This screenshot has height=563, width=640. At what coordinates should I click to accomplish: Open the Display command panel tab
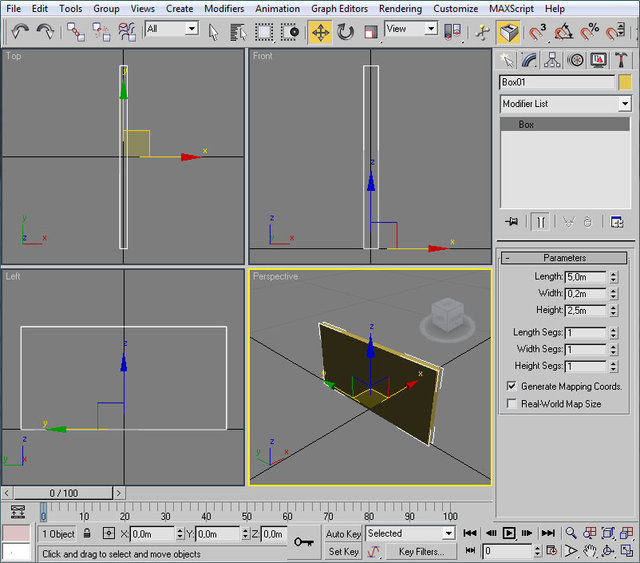pos(599,60)
